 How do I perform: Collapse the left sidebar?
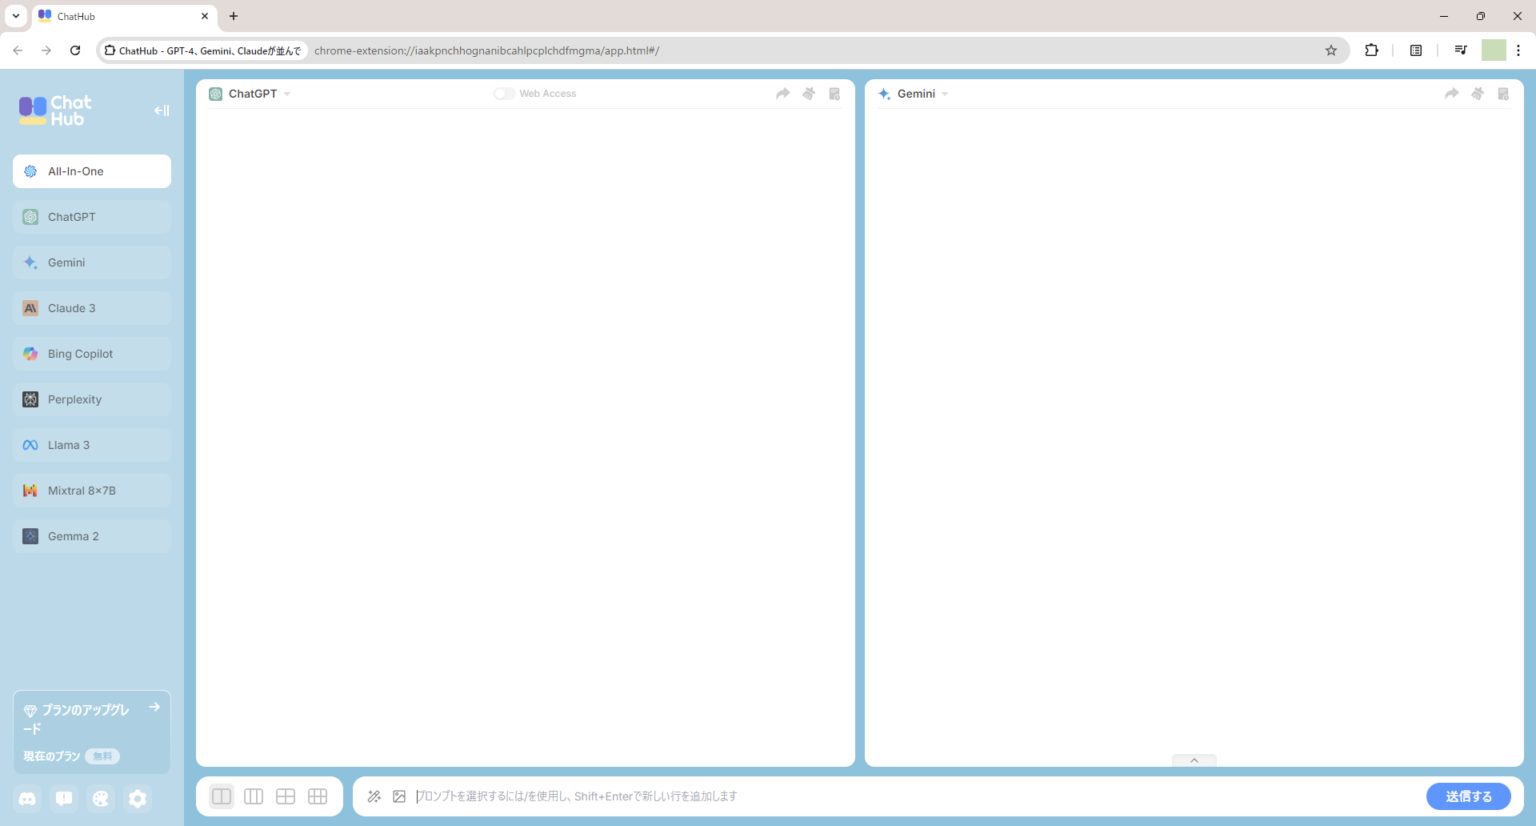click(161, 110)
